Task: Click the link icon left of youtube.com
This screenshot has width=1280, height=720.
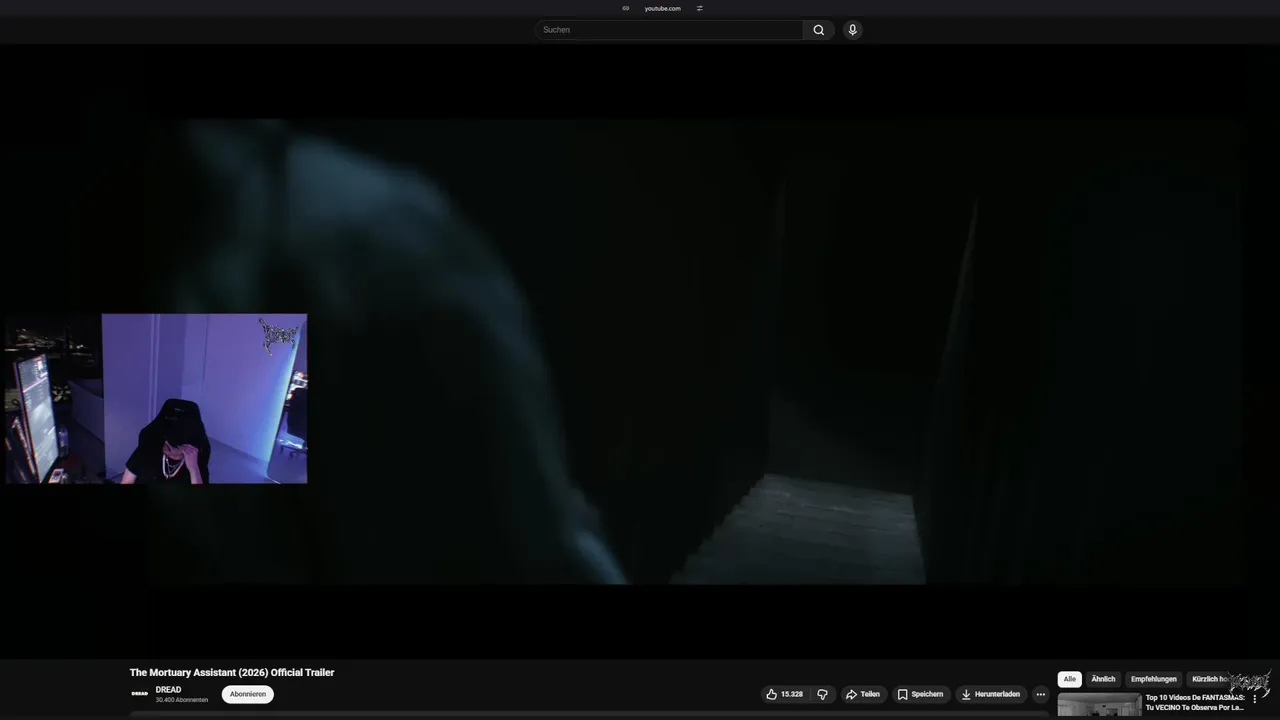Action: 626,8
